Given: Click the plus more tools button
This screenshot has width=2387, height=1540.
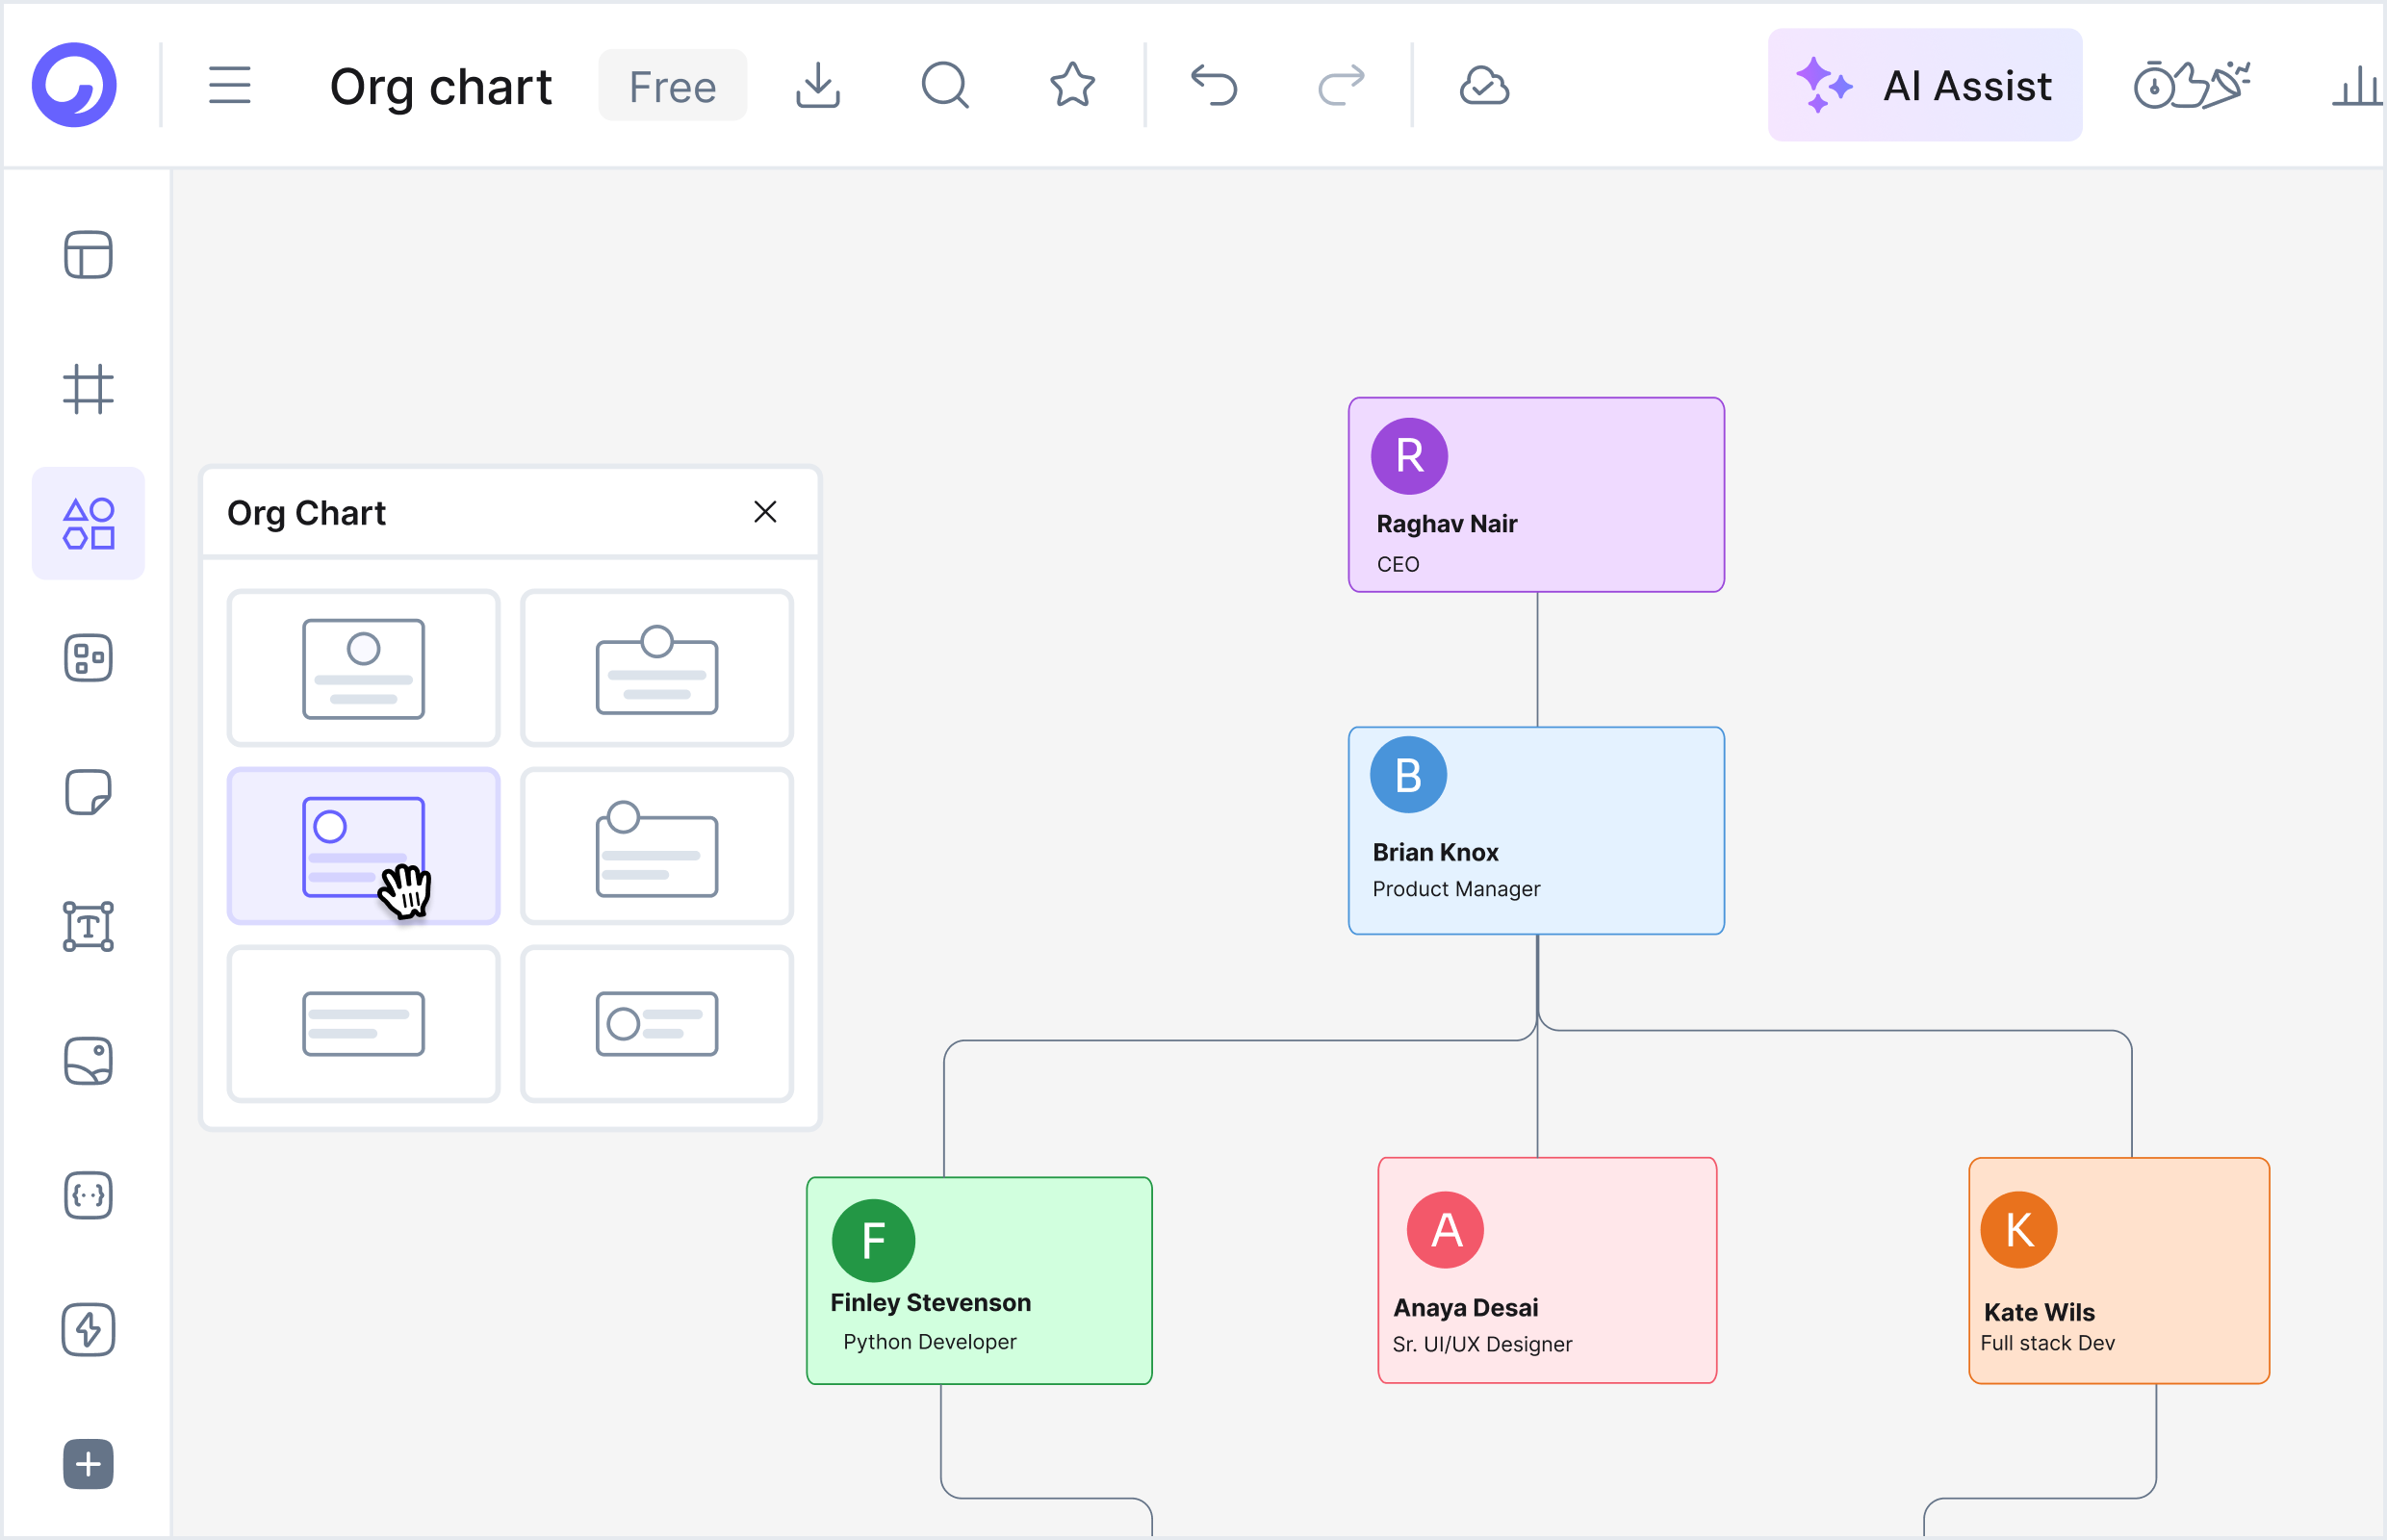Looking at the screenshot, I should click(88, 1464).
